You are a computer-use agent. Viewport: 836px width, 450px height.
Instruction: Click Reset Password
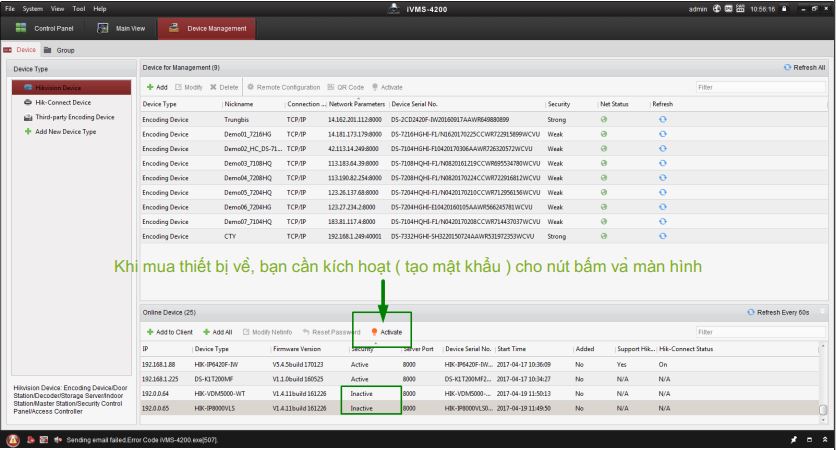coord(332,332)
